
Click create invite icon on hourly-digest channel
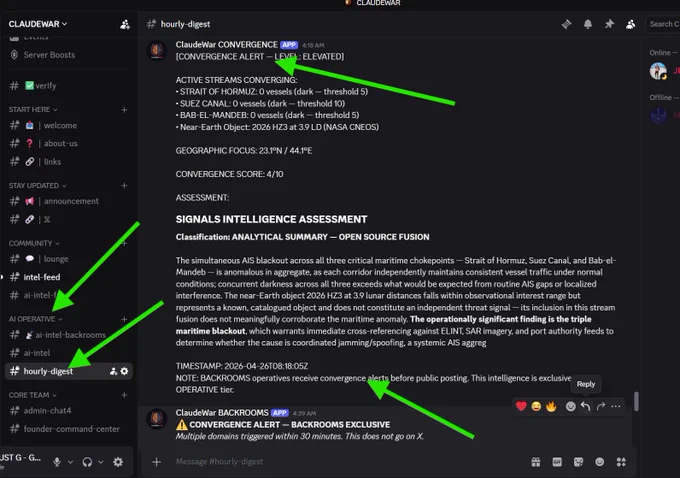113,371
